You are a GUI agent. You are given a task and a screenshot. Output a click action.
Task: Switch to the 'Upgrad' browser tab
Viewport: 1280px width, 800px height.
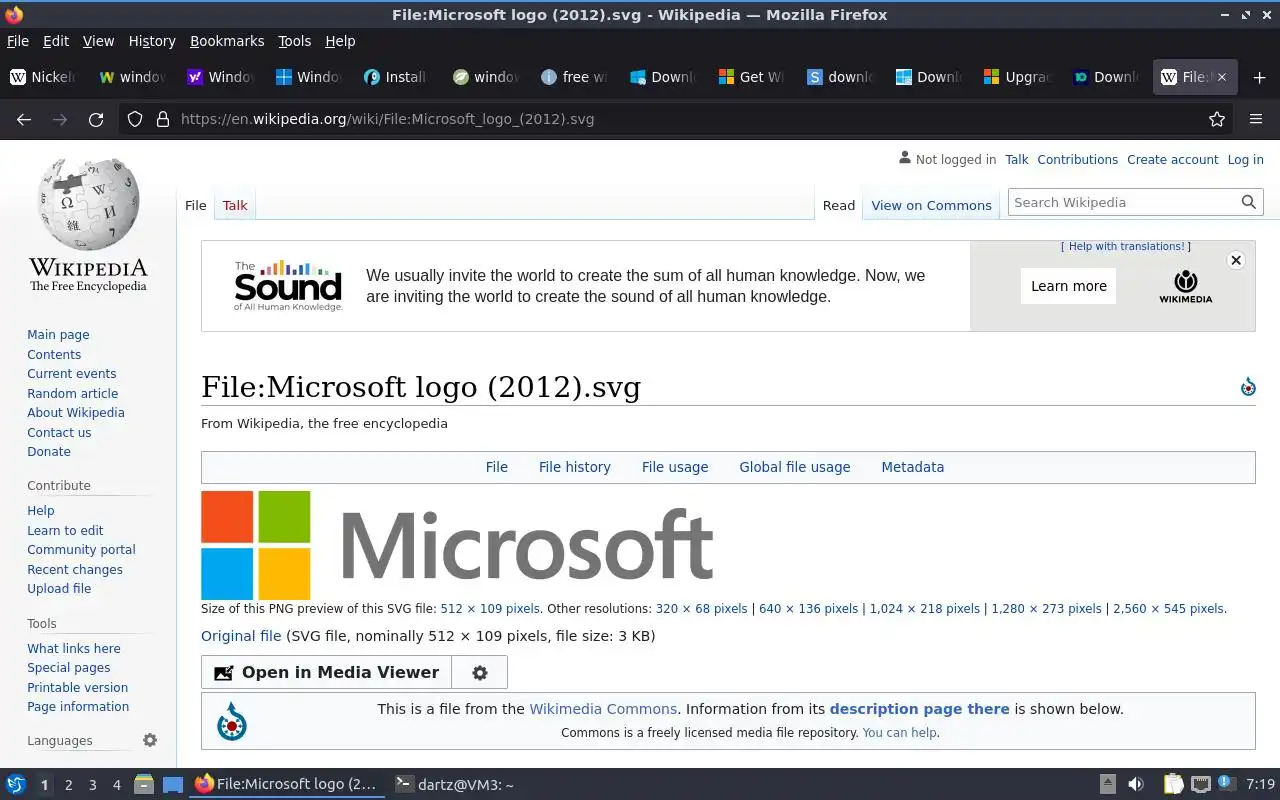pos(1018,77)
